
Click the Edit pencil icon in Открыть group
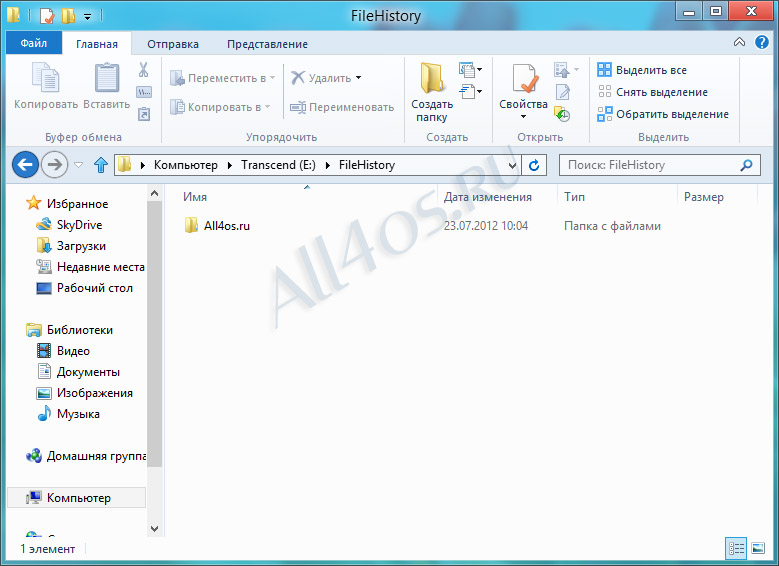click(x=562, y=92)
